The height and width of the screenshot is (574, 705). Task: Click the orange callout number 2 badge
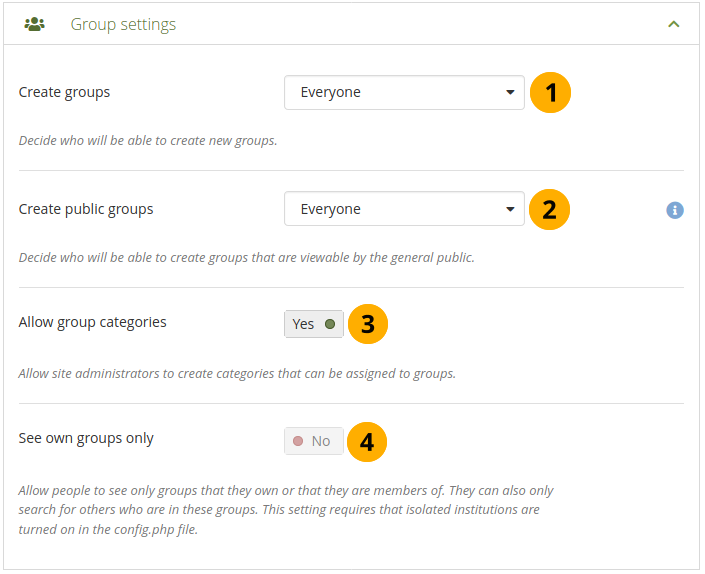coord(550,210)
